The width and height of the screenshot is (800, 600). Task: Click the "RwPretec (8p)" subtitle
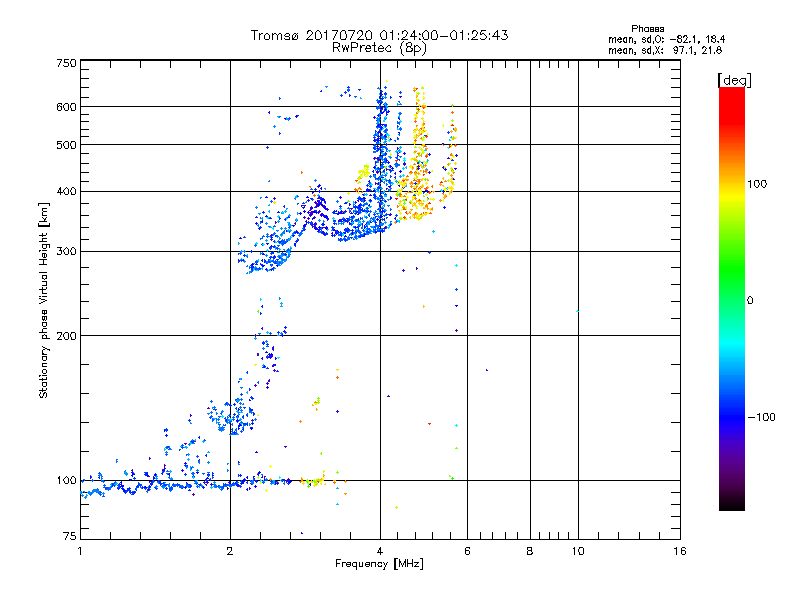[379, 48]
